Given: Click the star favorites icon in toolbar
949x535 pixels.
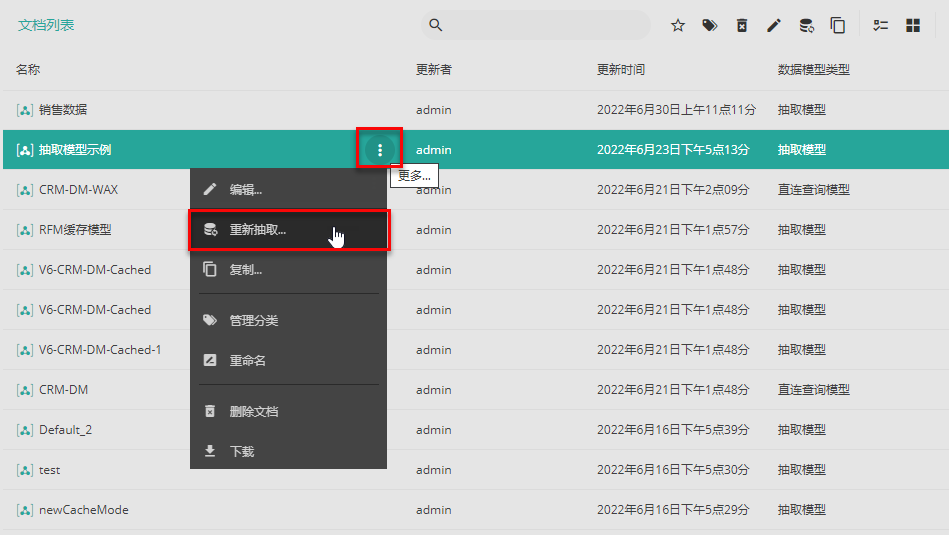Looking at the screenshot, I should pyautogui.click(x=678, y=25).
